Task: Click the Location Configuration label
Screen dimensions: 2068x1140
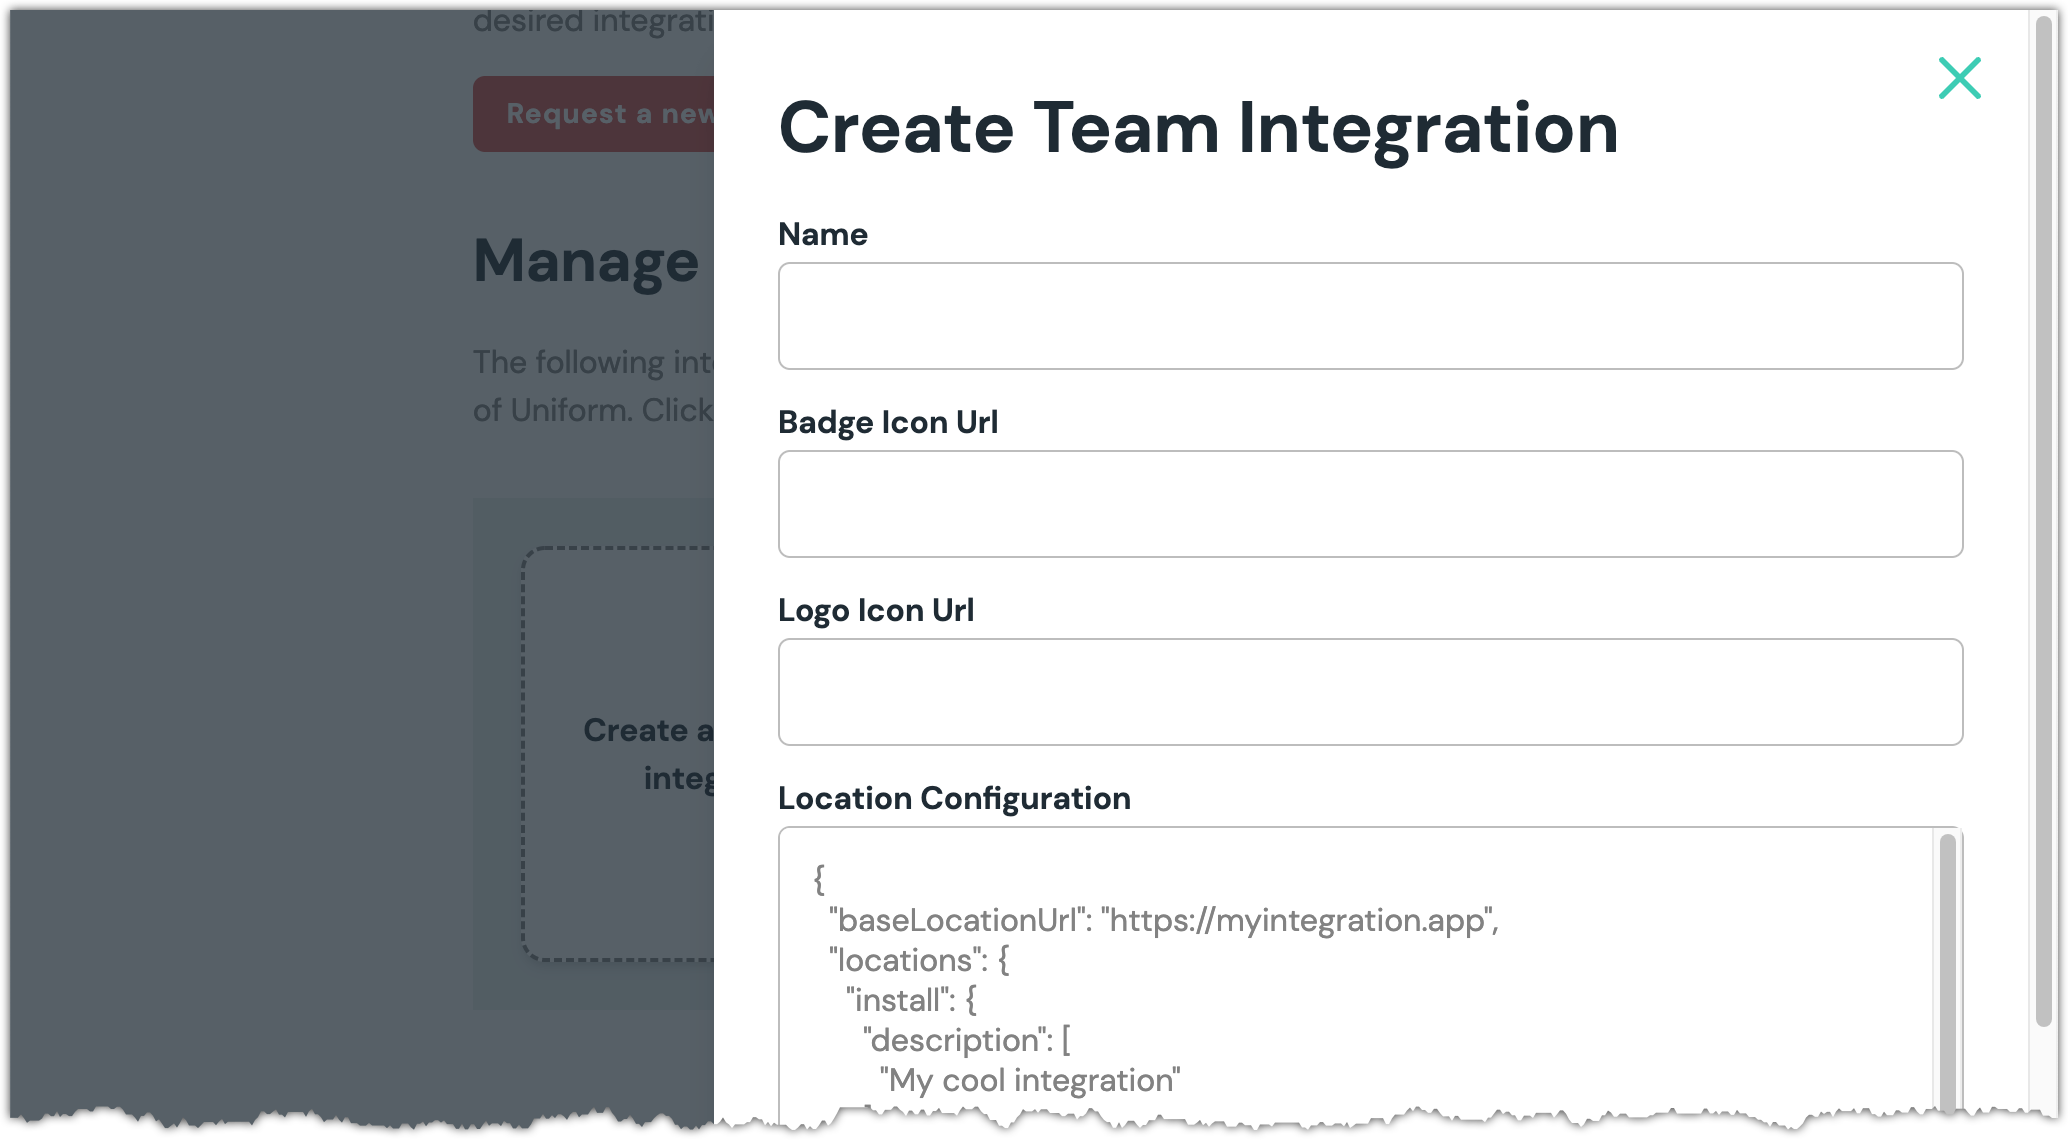Action: point(953,798)
